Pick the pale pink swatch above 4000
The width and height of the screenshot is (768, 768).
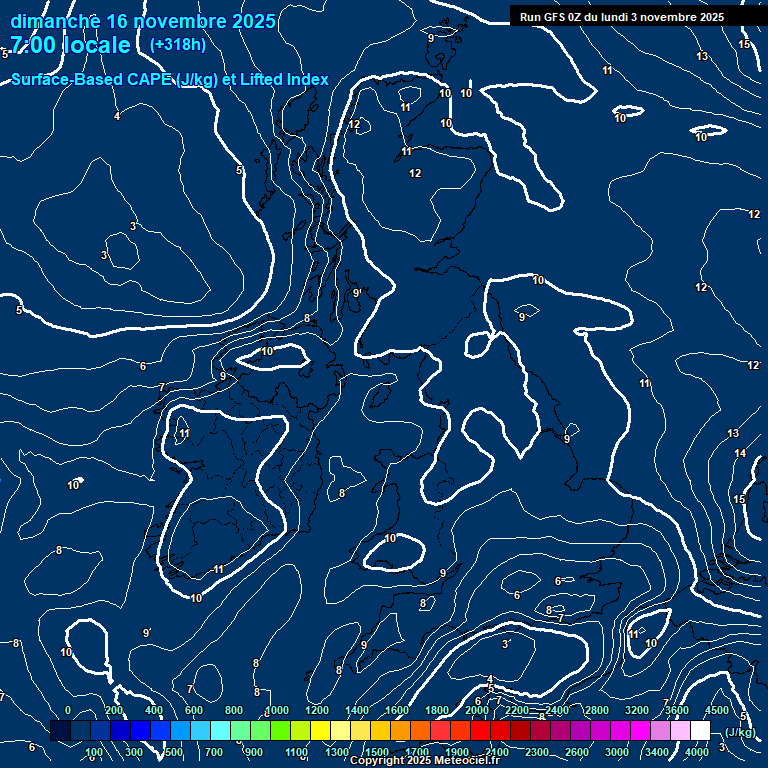[680, 730]
